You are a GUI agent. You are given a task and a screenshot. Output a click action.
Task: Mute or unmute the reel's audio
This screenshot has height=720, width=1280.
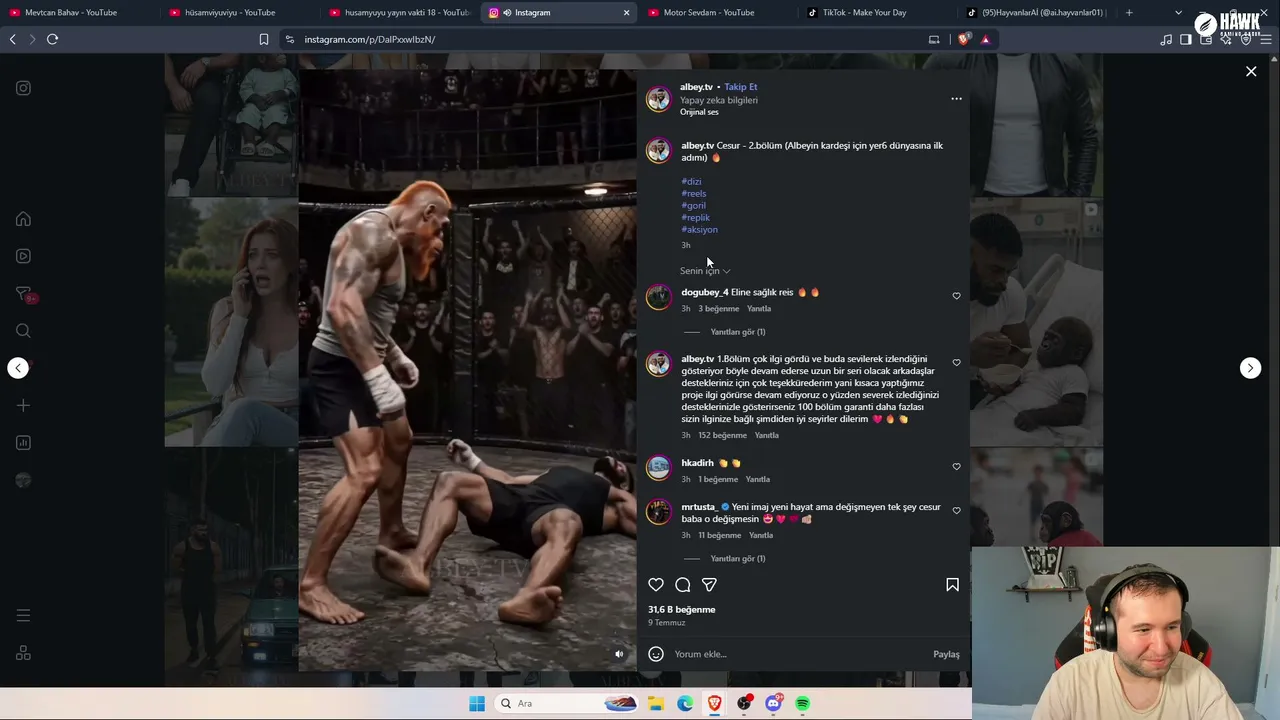619,654
